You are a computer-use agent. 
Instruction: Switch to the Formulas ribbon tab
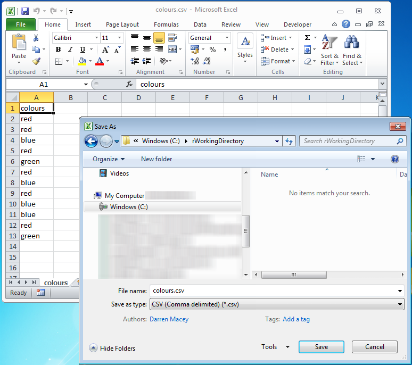[x=166, y=25]
